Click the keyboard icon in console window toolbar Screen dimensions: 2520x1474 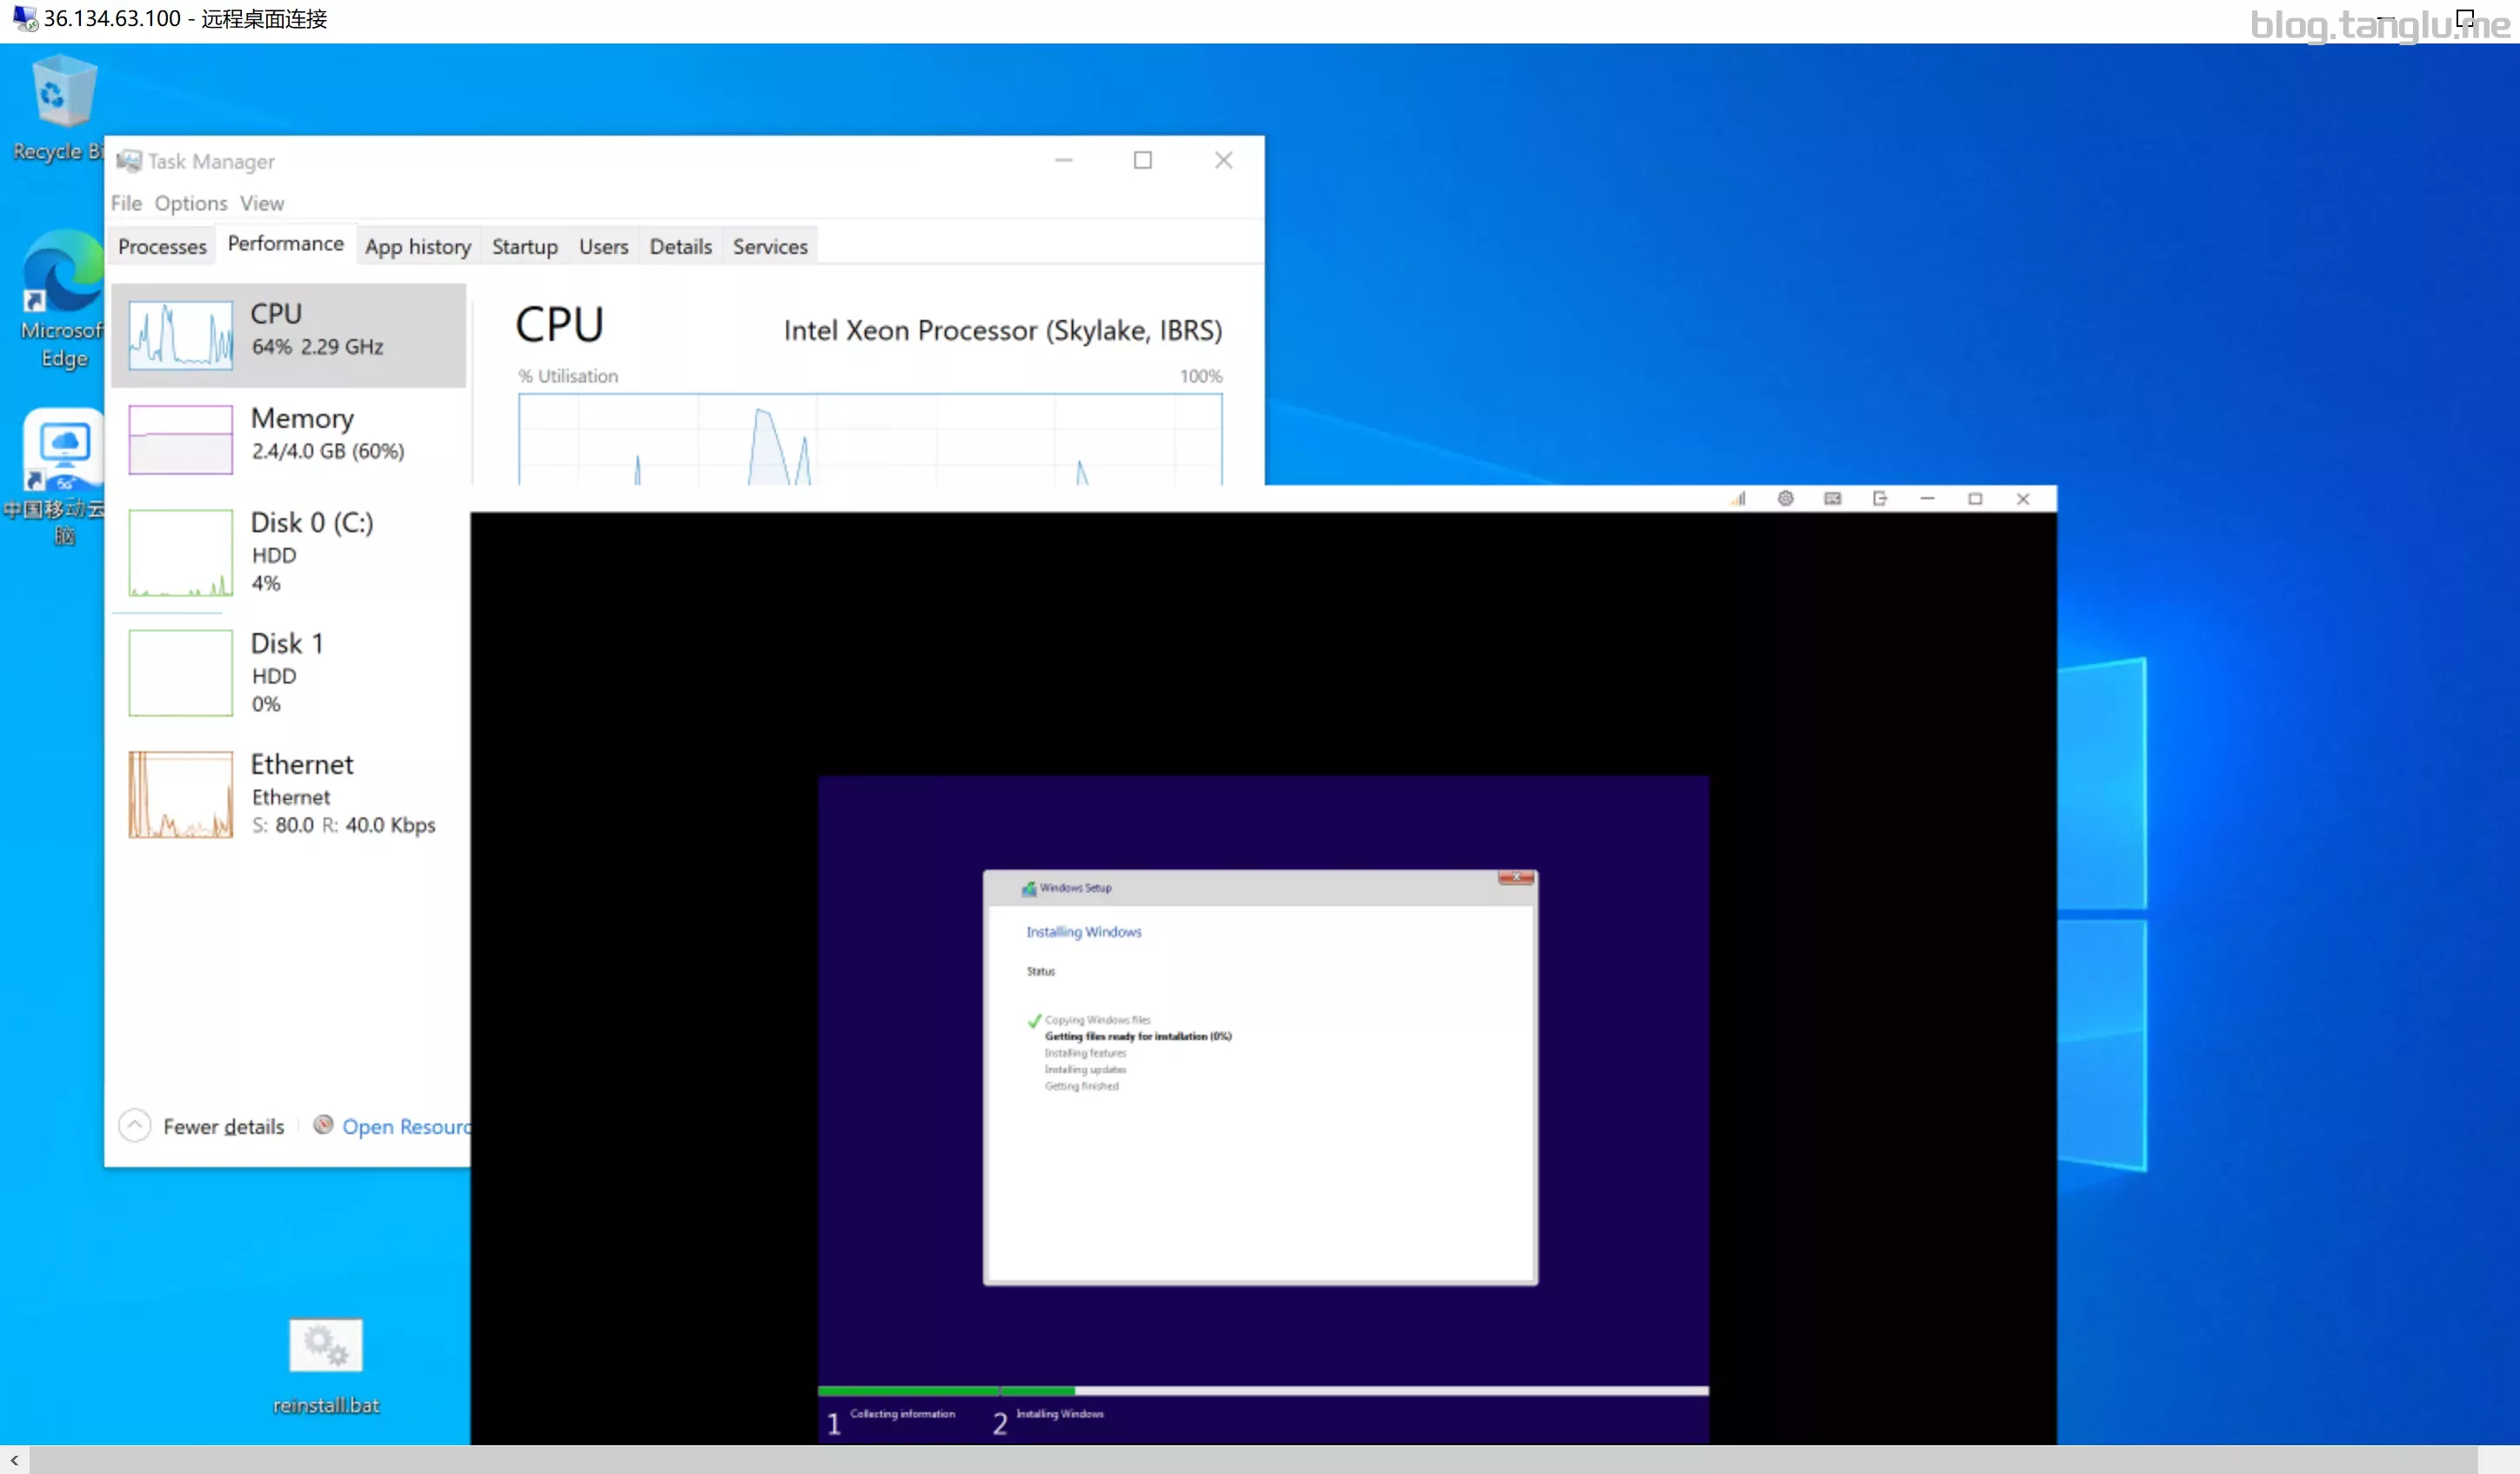tap(1832, 499)
